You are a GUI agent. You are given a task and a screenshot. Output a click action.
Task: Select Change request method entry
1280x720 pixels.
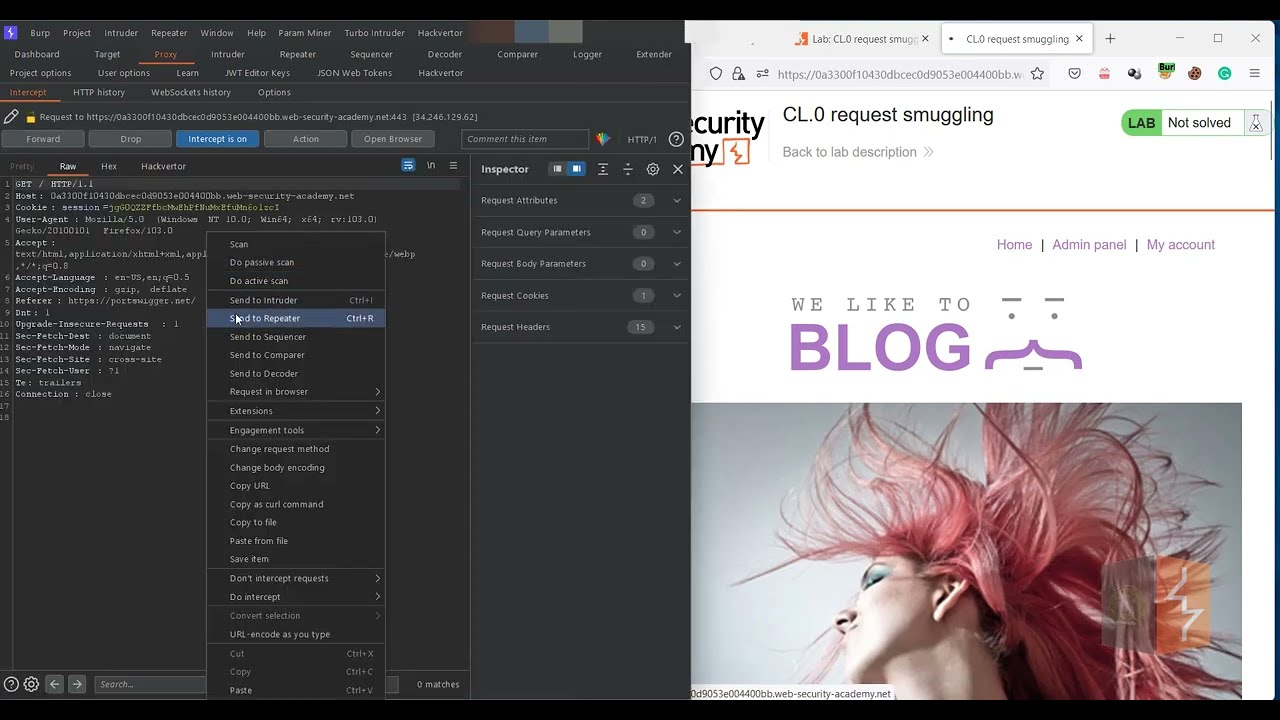pos(296,449)
